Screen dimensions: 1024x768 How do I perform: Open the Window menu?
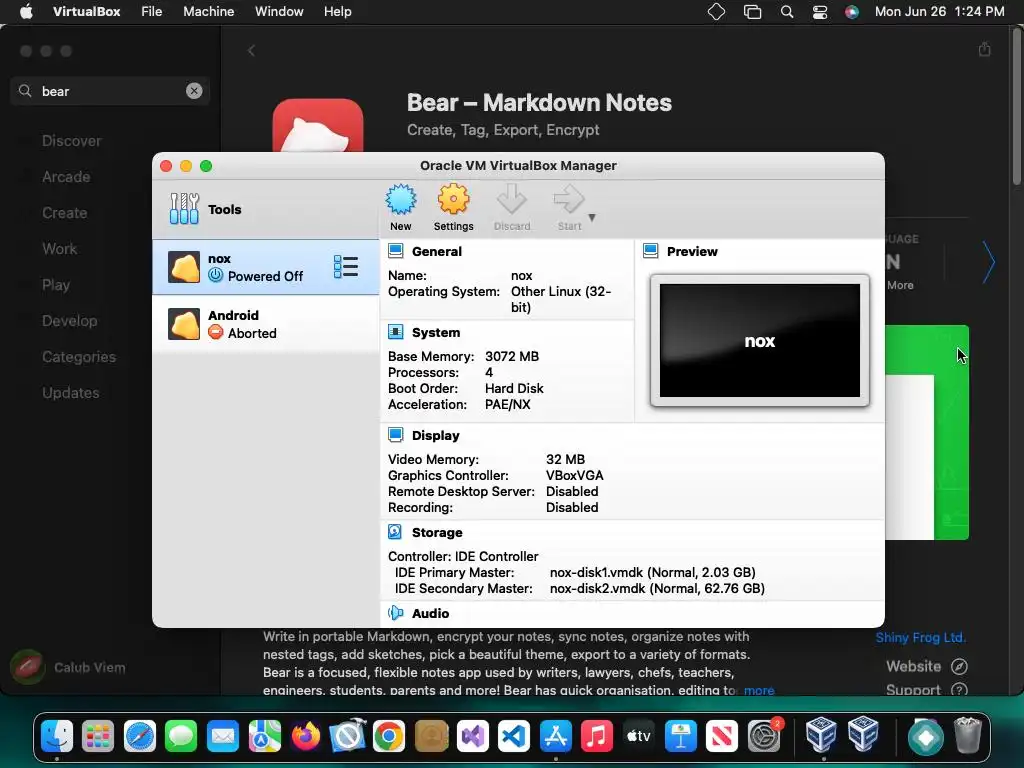279,12
